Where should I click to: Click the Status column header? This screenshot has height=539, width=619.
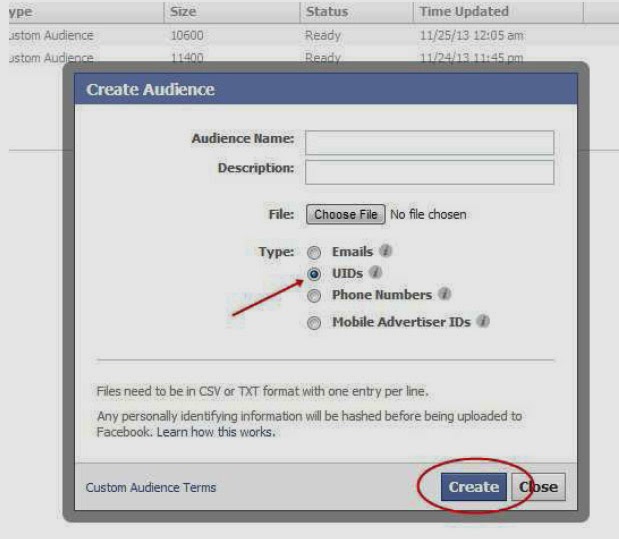click(x=327, y=12)
